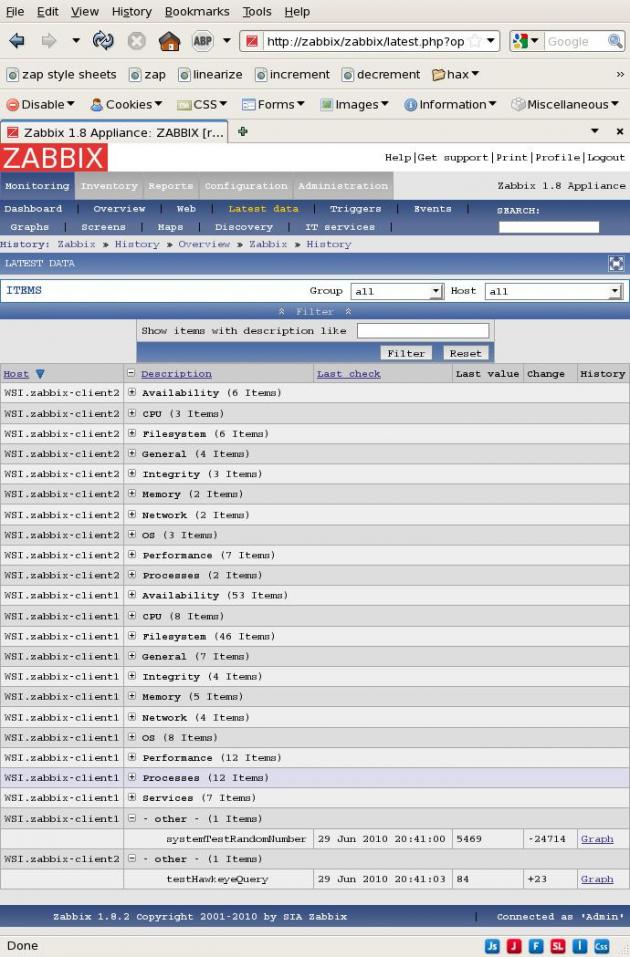Click the decrement bookmarklet
This screenshot has width=630, height=957.
[x=381, y=74]
